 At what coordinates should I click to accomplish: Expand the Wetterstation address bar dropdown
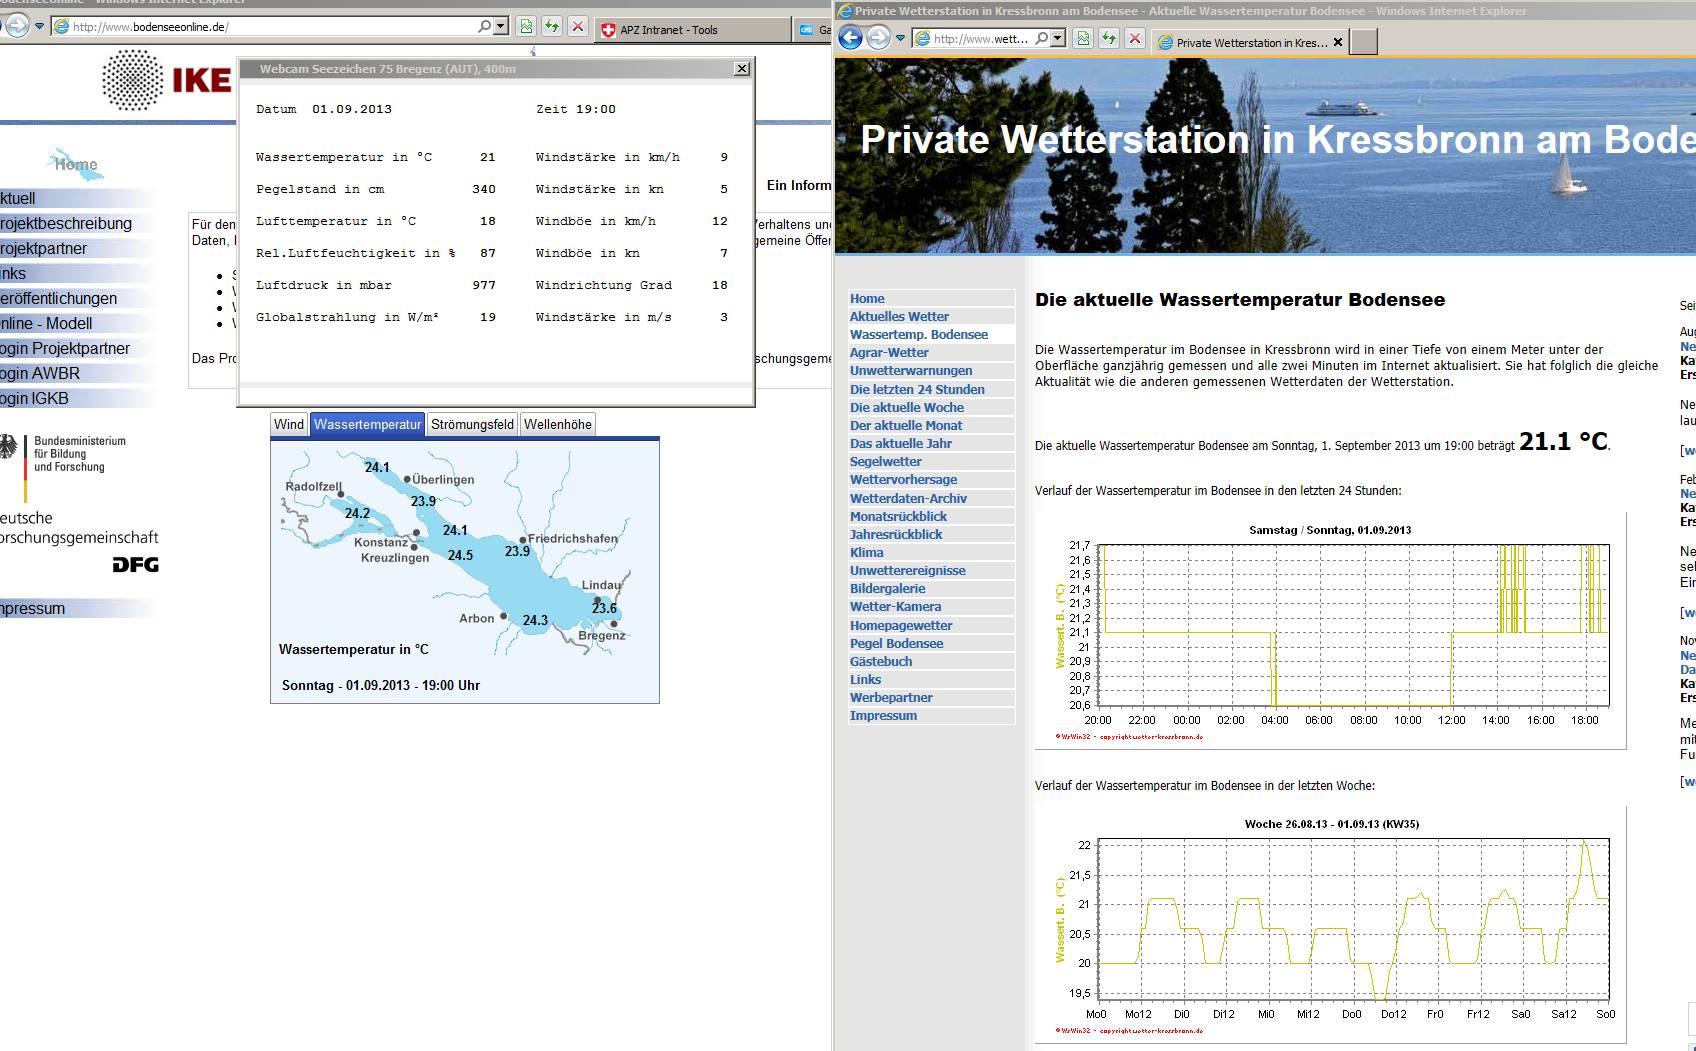click(x=1058, y=39)
